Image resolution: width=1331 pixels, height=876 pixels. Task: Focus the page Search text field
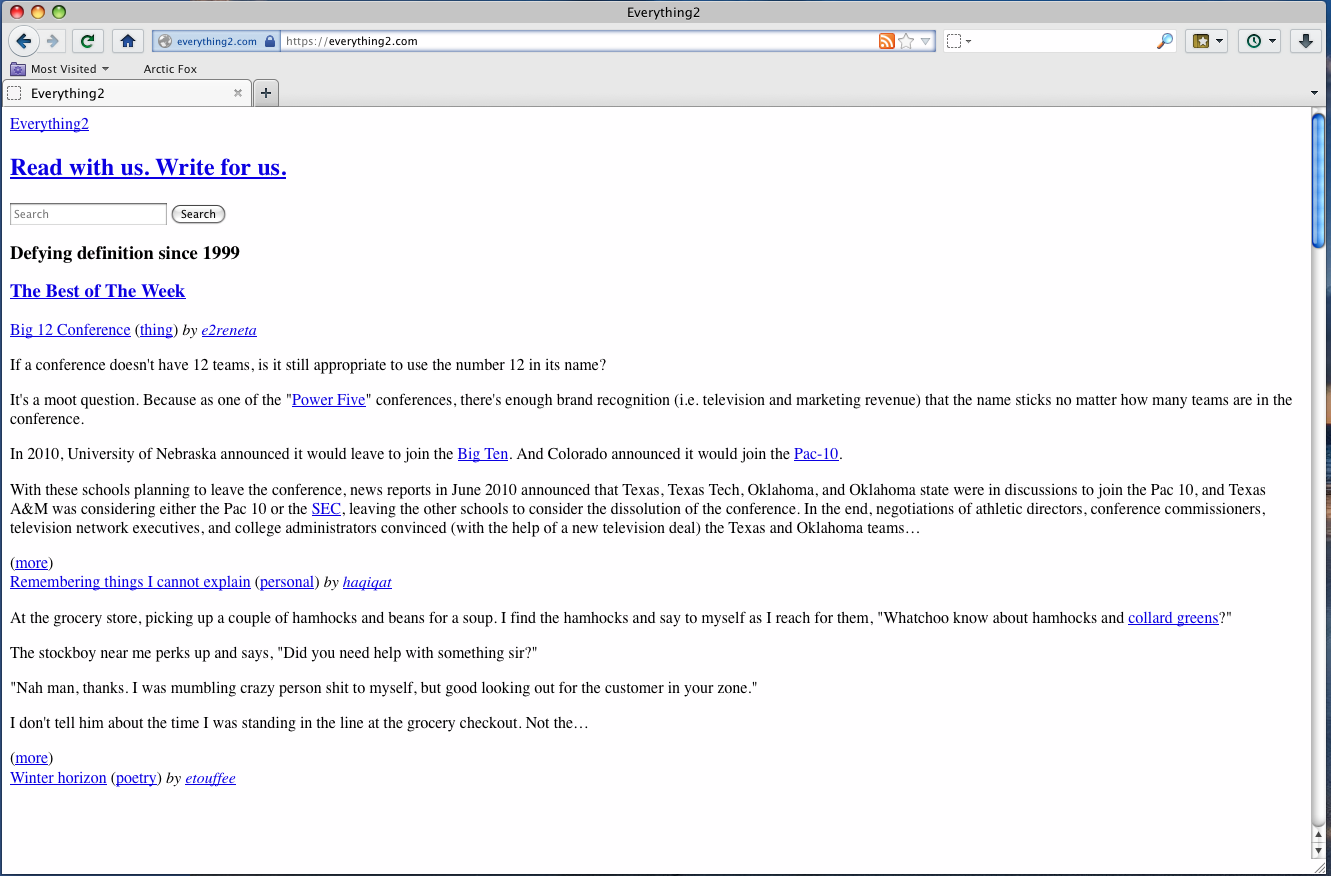88,214
